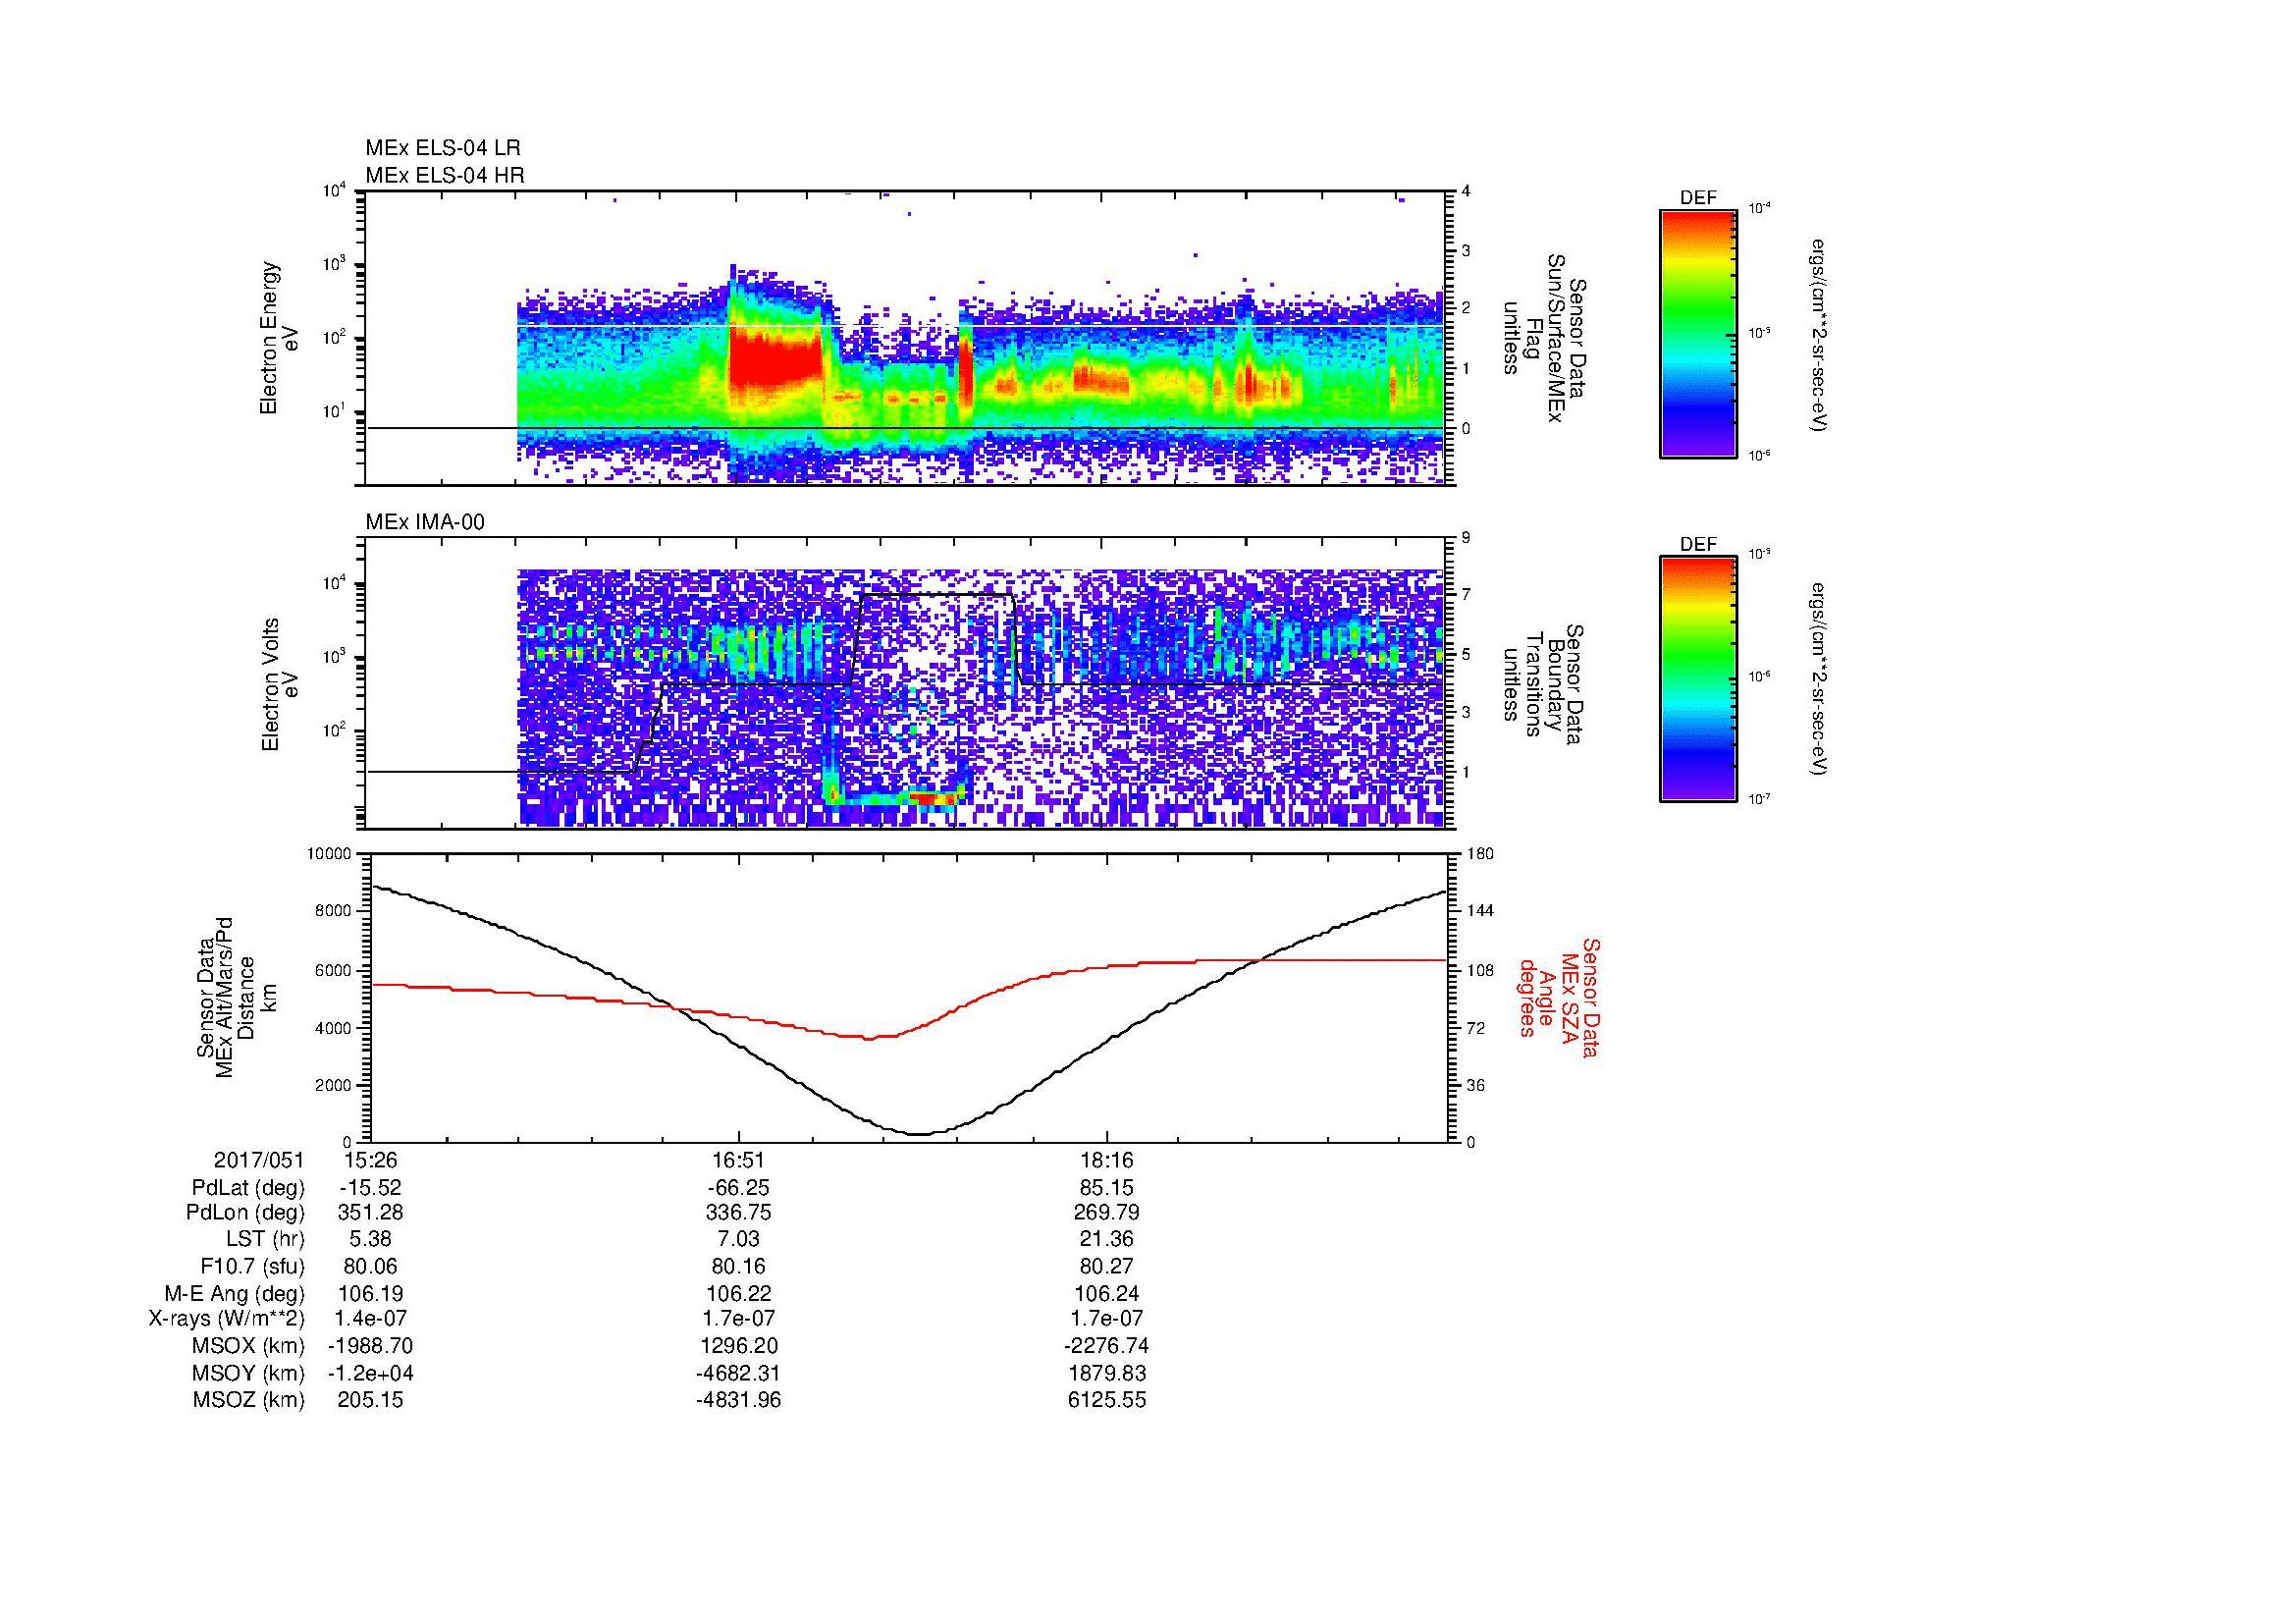The width and height of the screenshot is (2296, 1623).
Task: Select the ELS electron DEF color bar
Action: coord(1698,333)
